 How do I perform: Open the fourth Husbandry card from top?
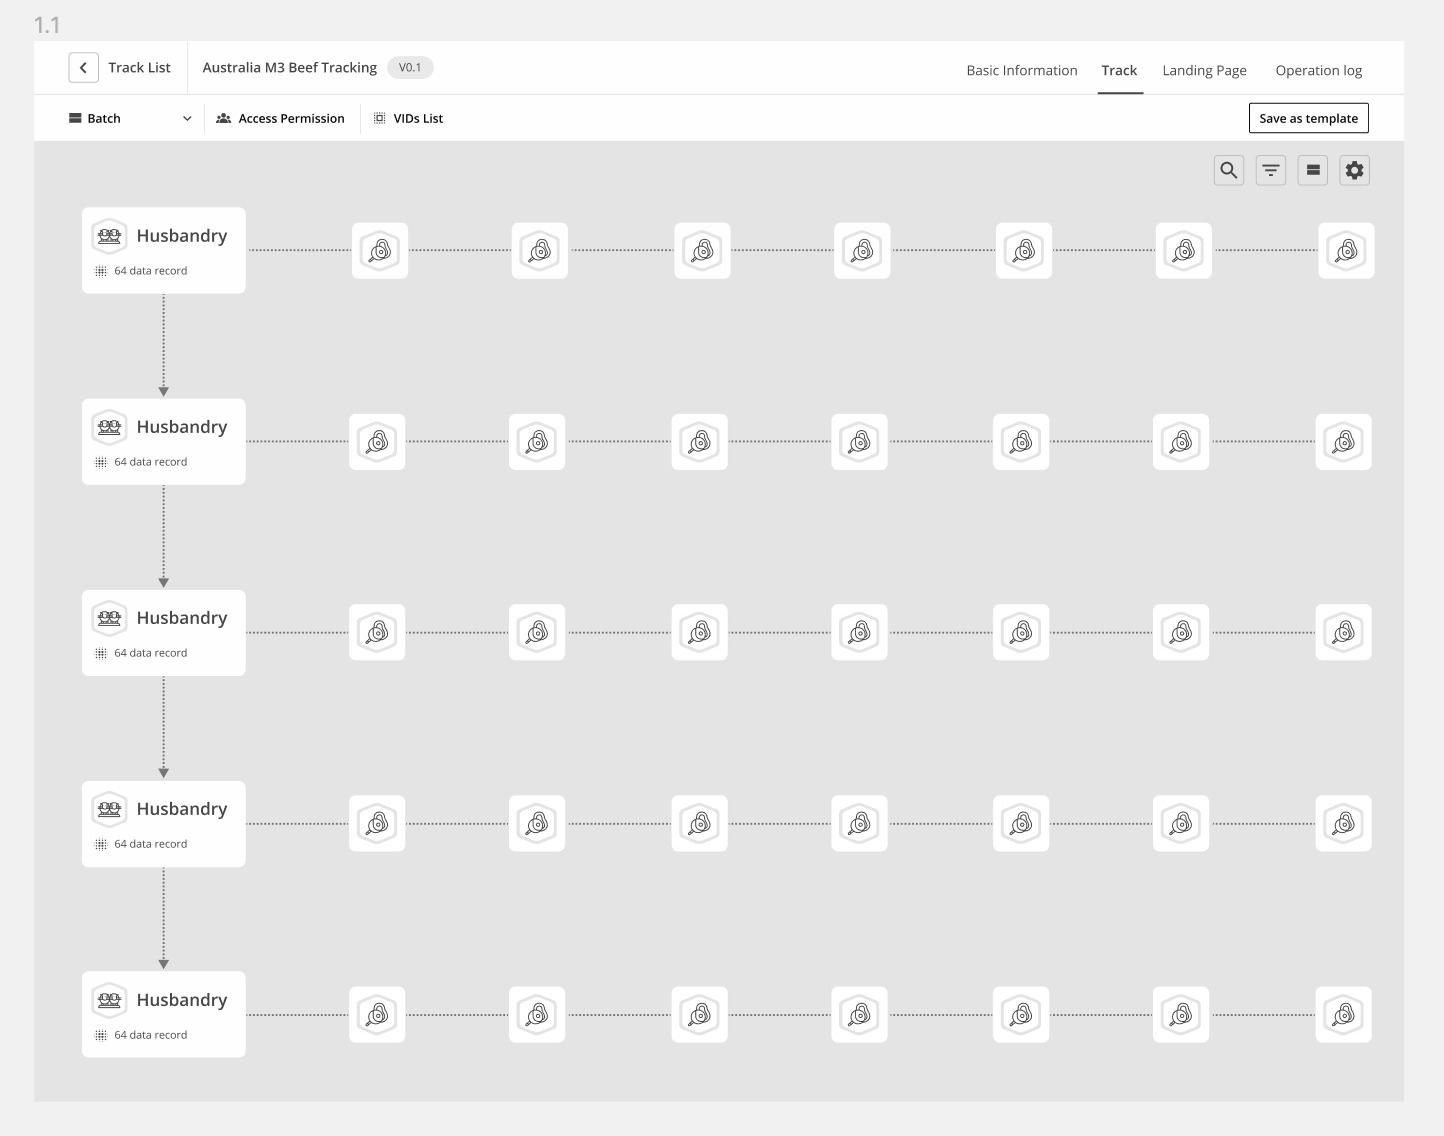pos(164,824)
